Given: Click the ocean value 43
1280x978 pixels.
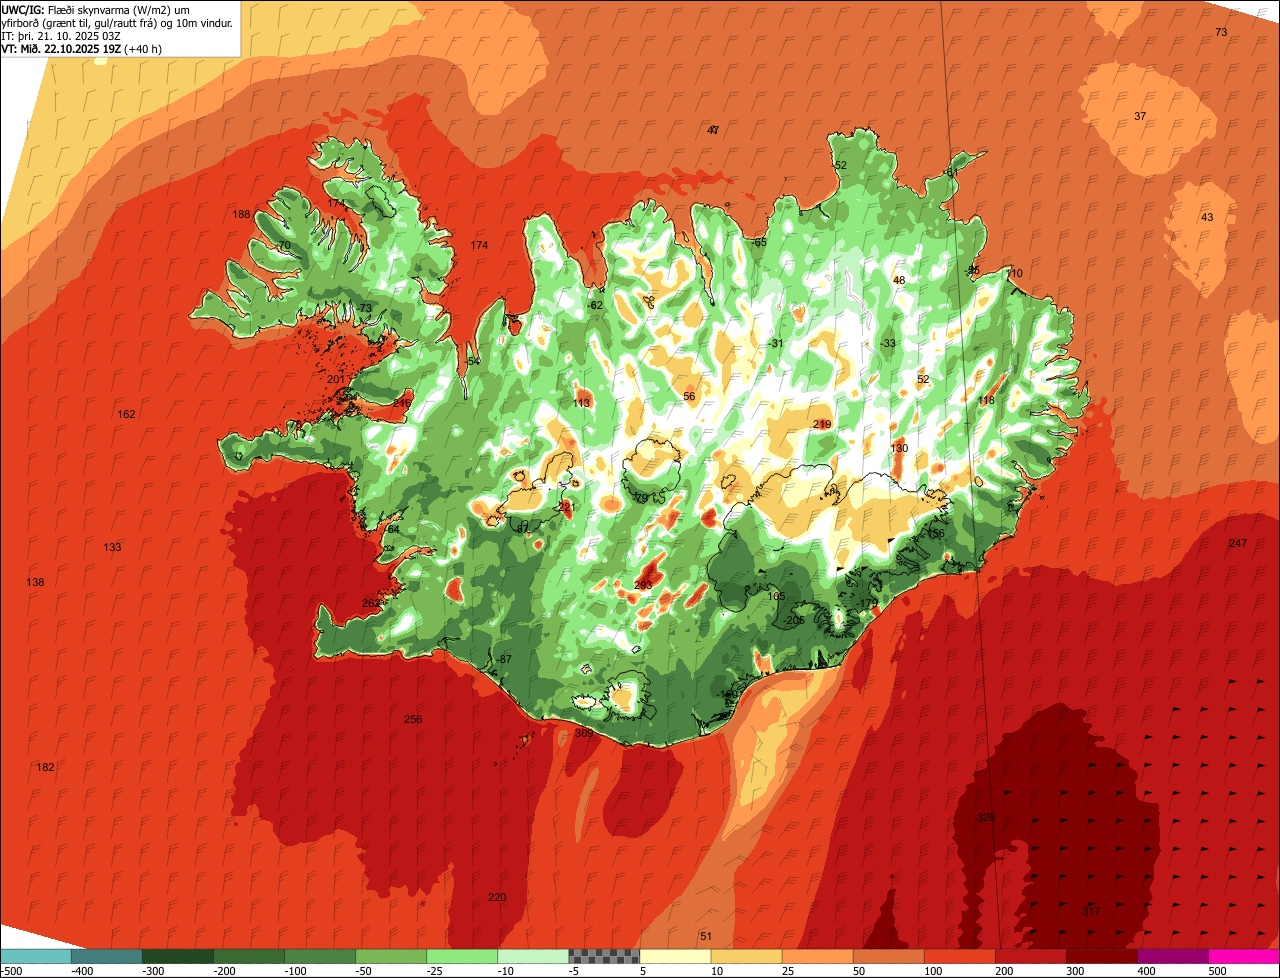Looking at the screenshot, I should click(1207, 217).
